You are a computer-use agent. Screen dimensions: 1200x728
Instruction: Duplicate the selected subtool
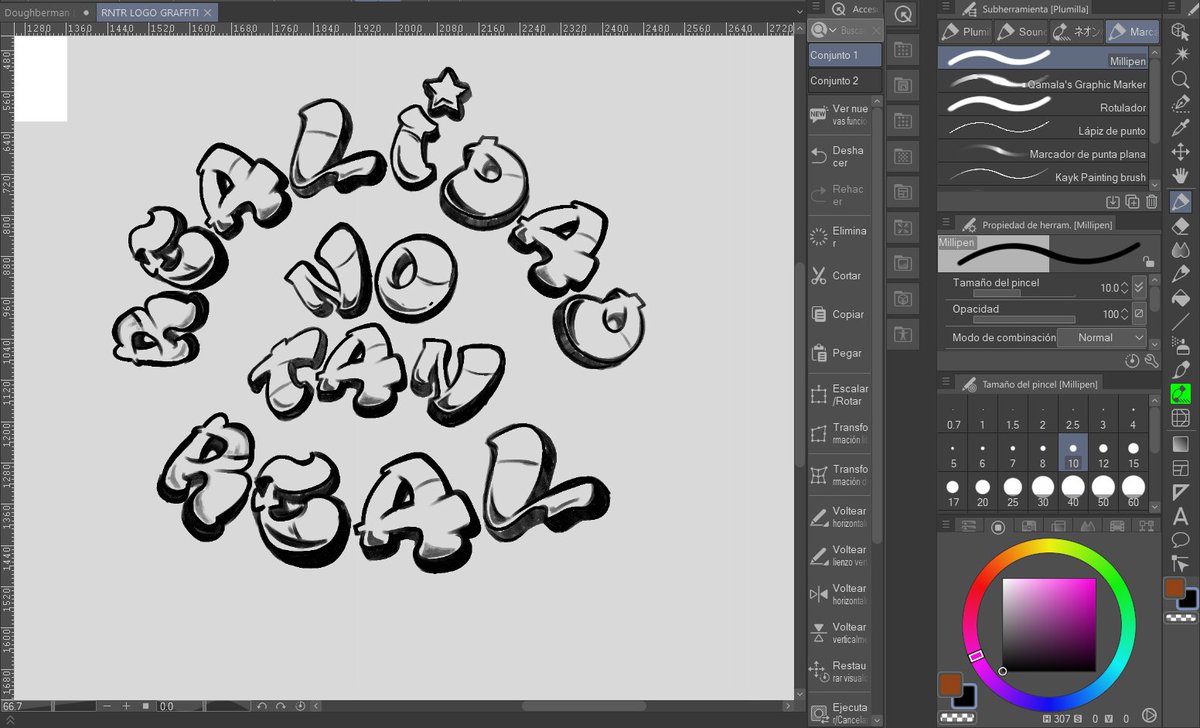(1132, 201)
